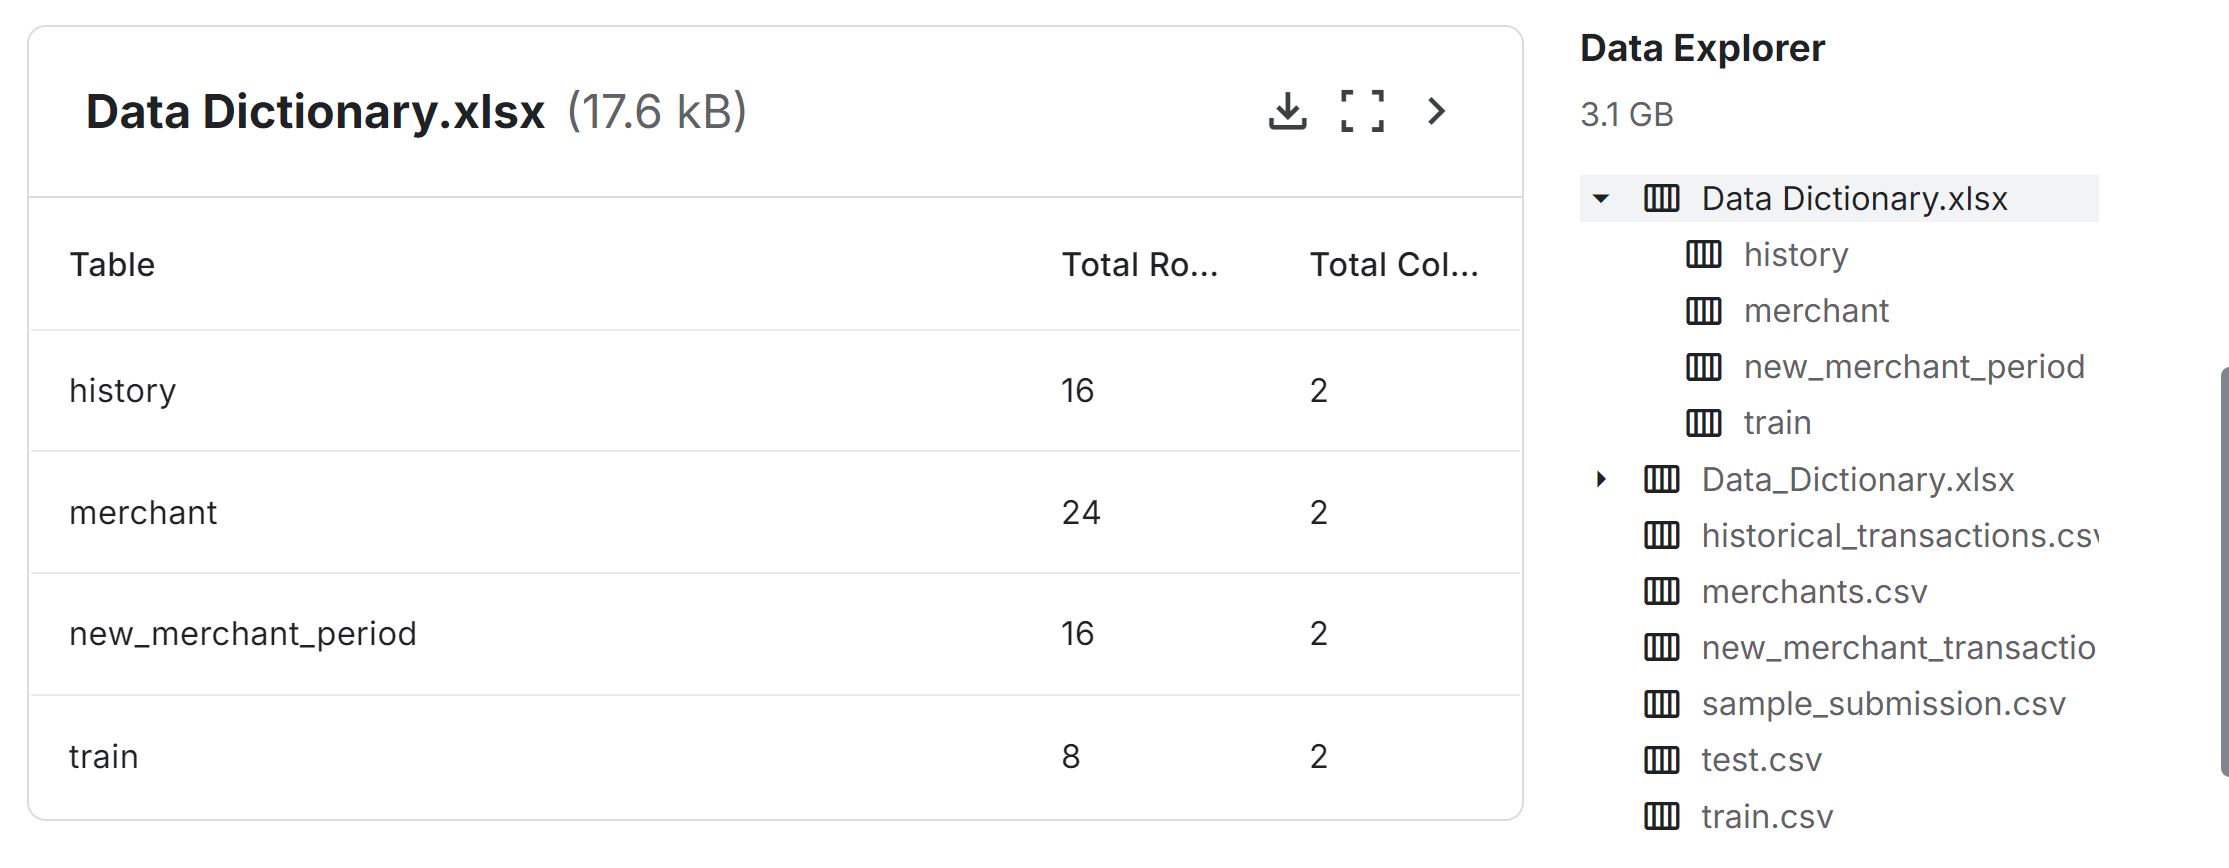2229x868 pixels.
Task: Click the table icon beside sample_submission.csv
Action: 1662,704
